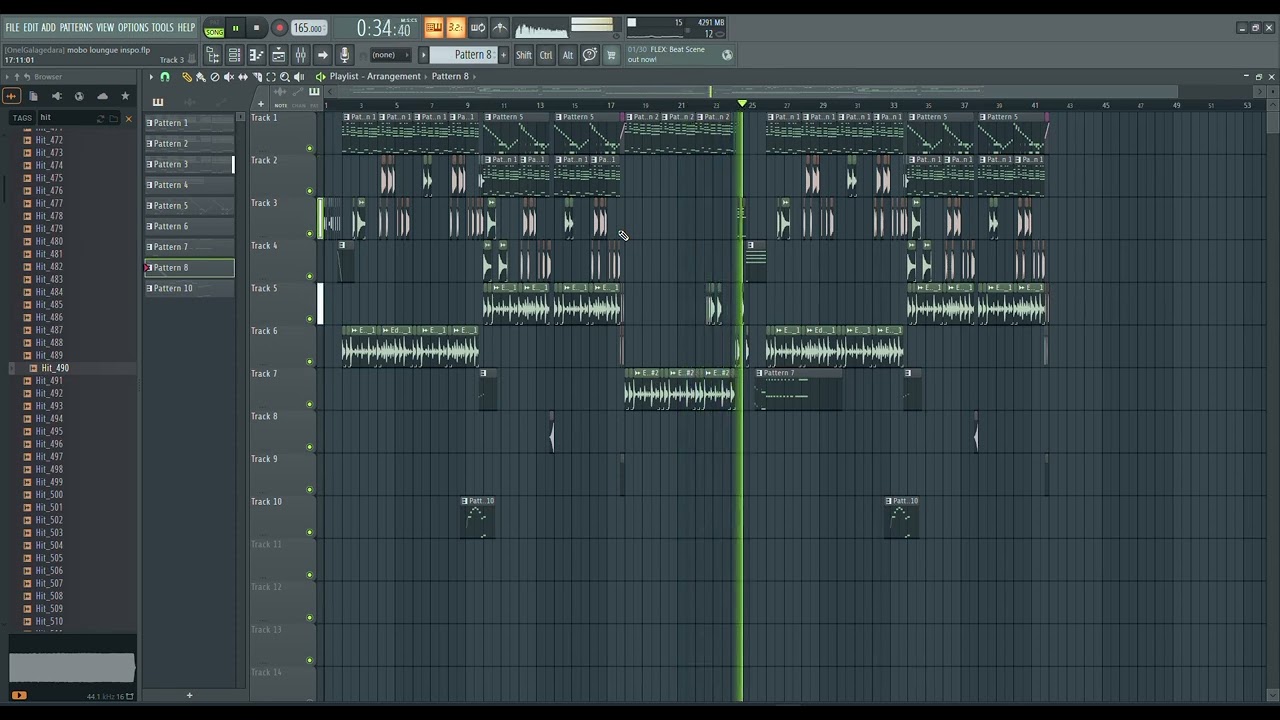
Task: Open the EDIT menu
Action: (31, 27)
